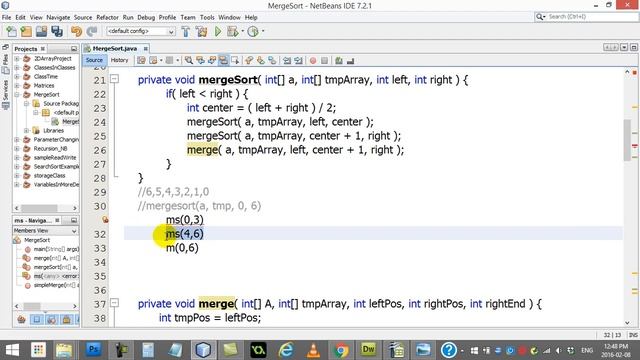Collapse the merge method code fold on line 37
Viewport: 640px width, 360px height.
click(115, 303)
